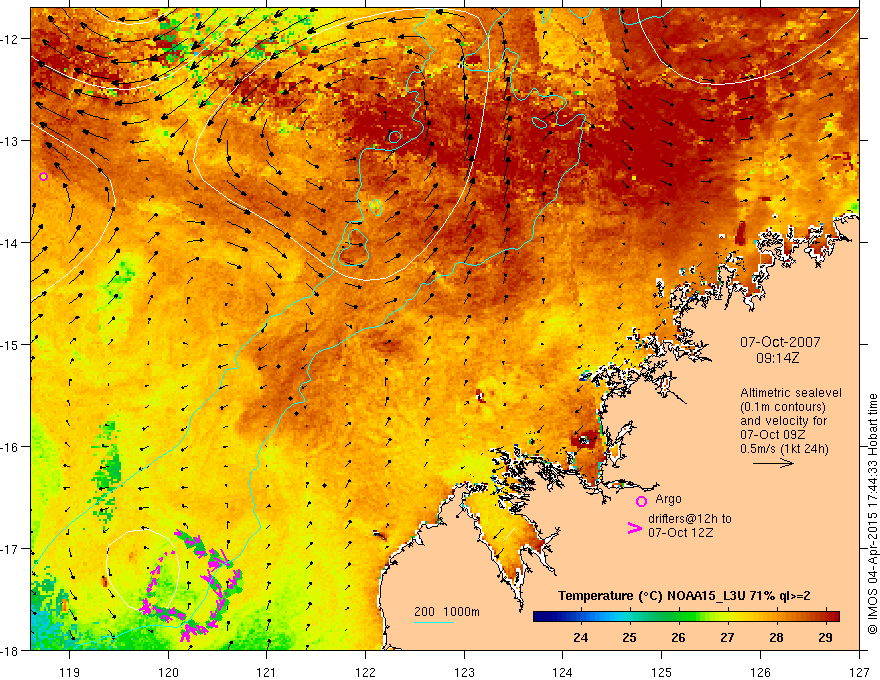
Task: Click the color bar label 25
Action: coord(630,637)
